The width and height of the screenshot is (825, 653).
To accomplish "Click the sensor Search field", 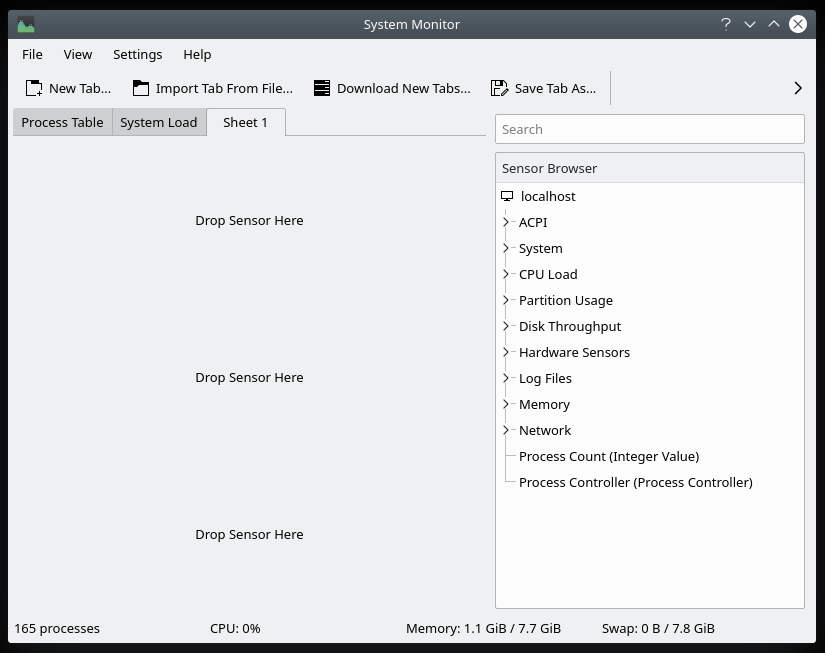I will point(649,129).
